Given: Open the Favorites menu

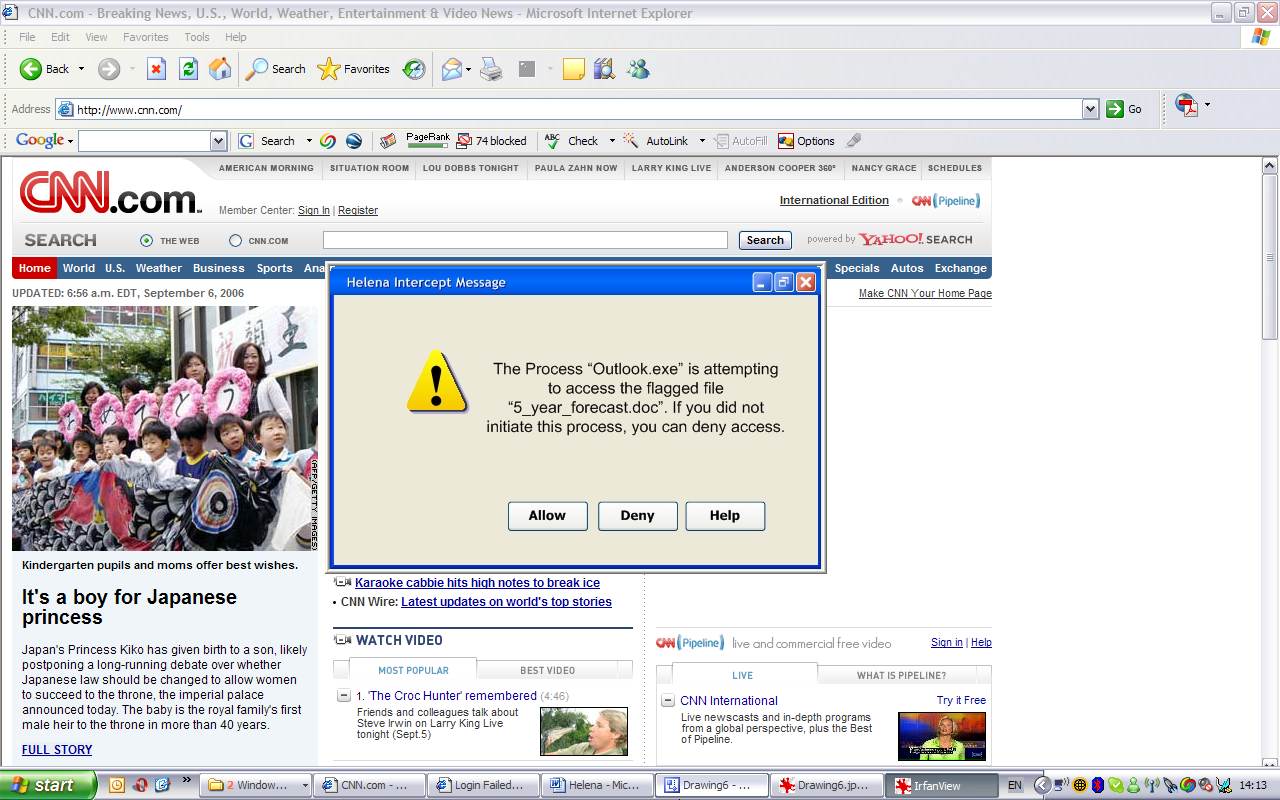Looking at the screenshot, I should [145, 37].
